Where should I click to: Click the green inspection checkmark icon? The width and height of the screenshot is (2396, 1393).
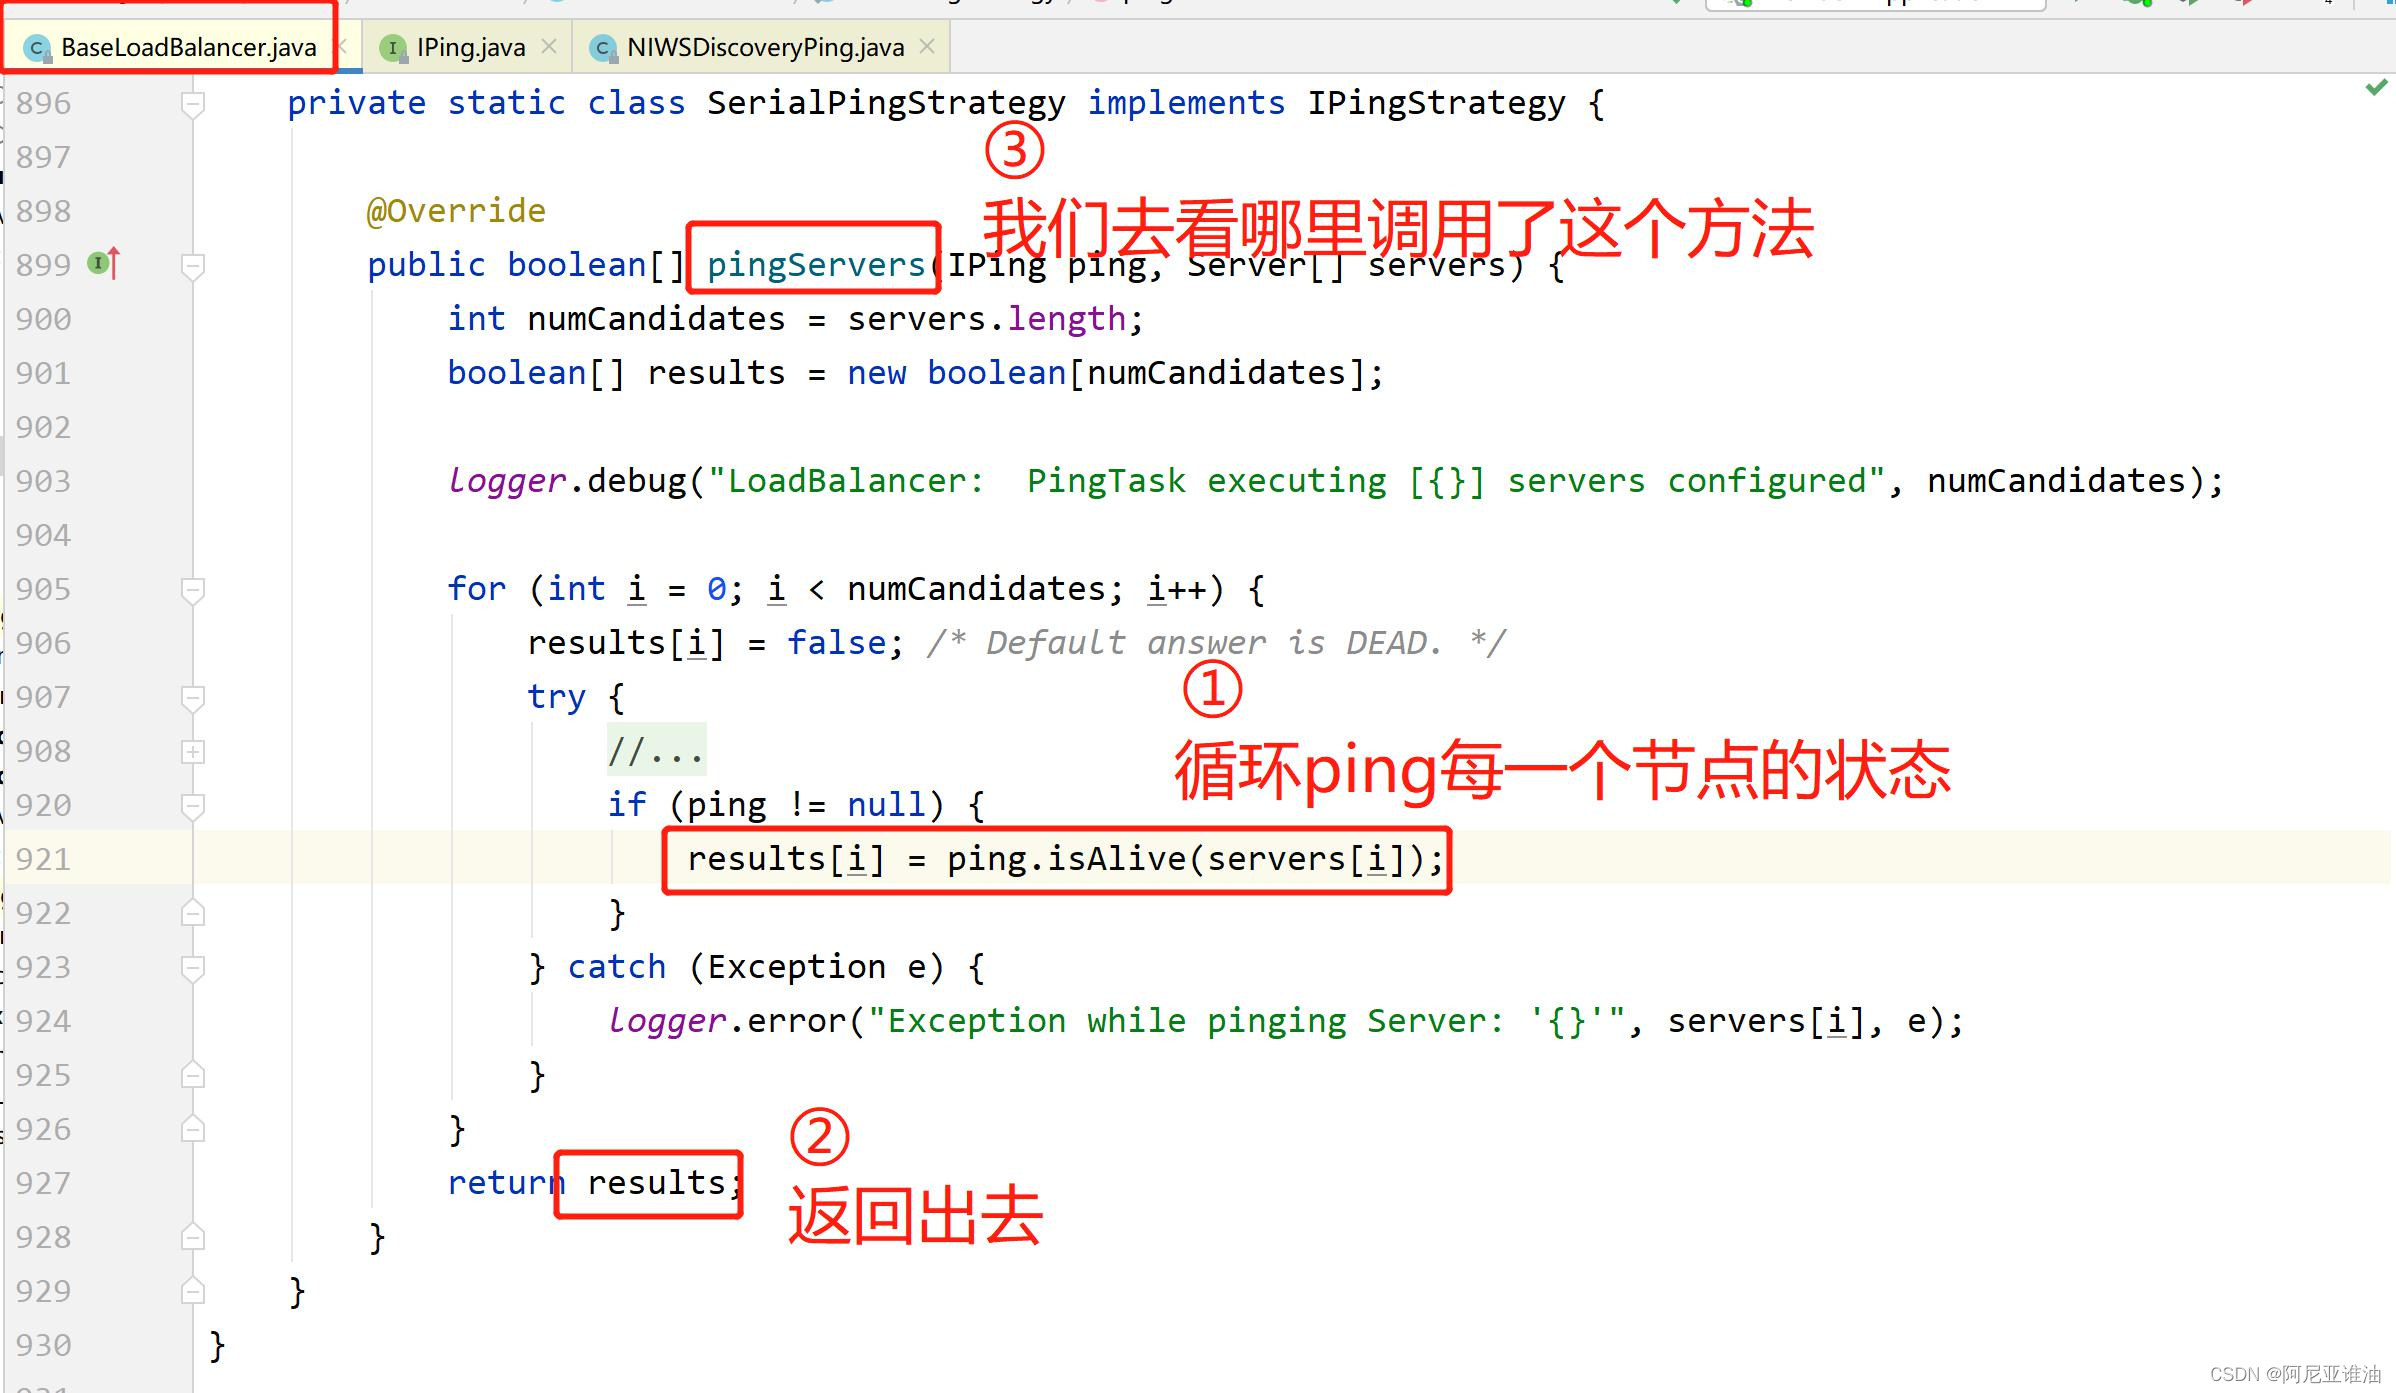click(2376, 89)
